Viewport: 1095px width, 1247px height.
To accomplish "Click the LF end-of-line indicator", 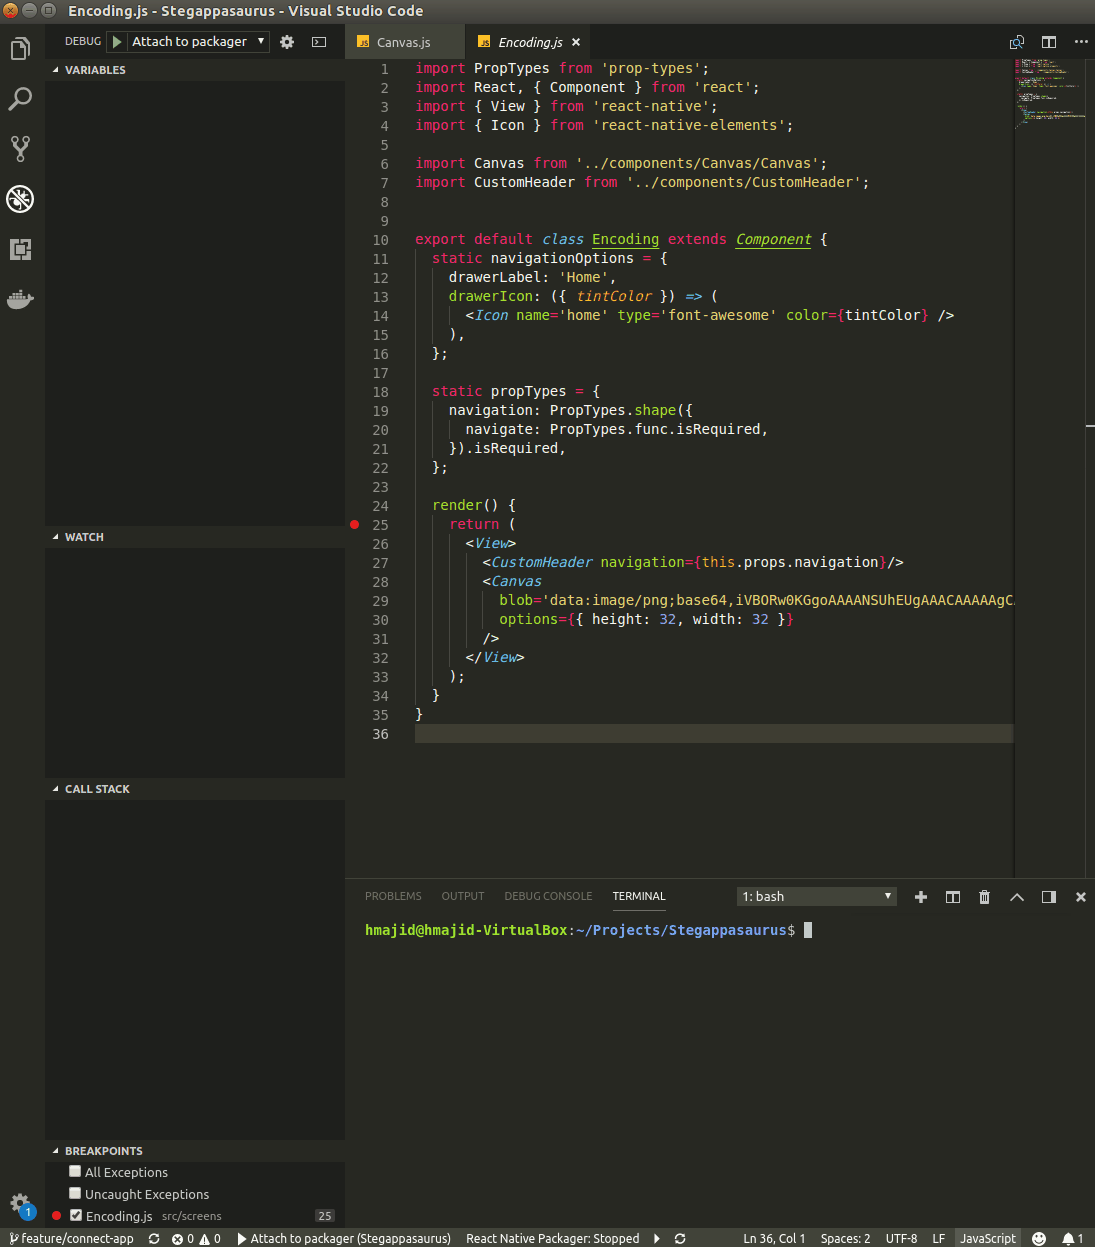I will tap(938, 1238).
